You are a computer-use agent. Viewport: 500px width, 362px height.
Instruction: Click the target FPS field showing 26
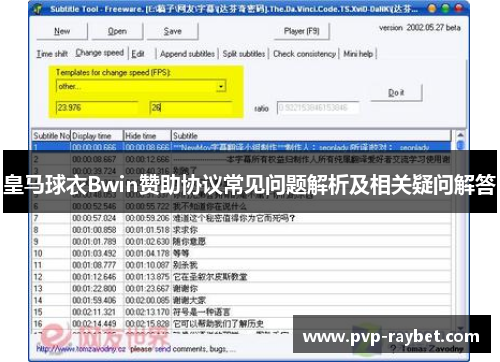191,108
